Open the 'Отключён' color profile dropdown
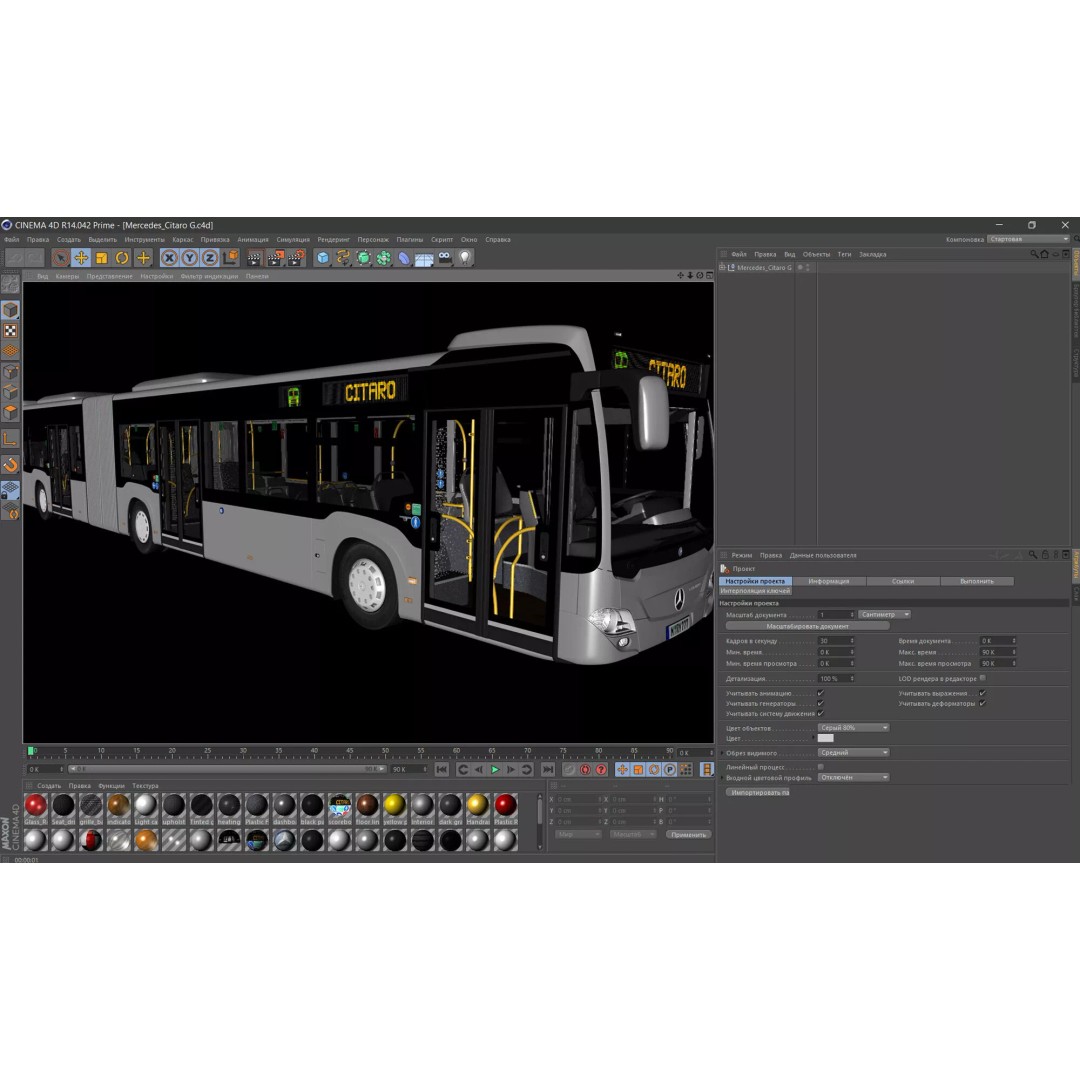The image size is (1080, 1080). pyautogui.click(x=854, y=777)
